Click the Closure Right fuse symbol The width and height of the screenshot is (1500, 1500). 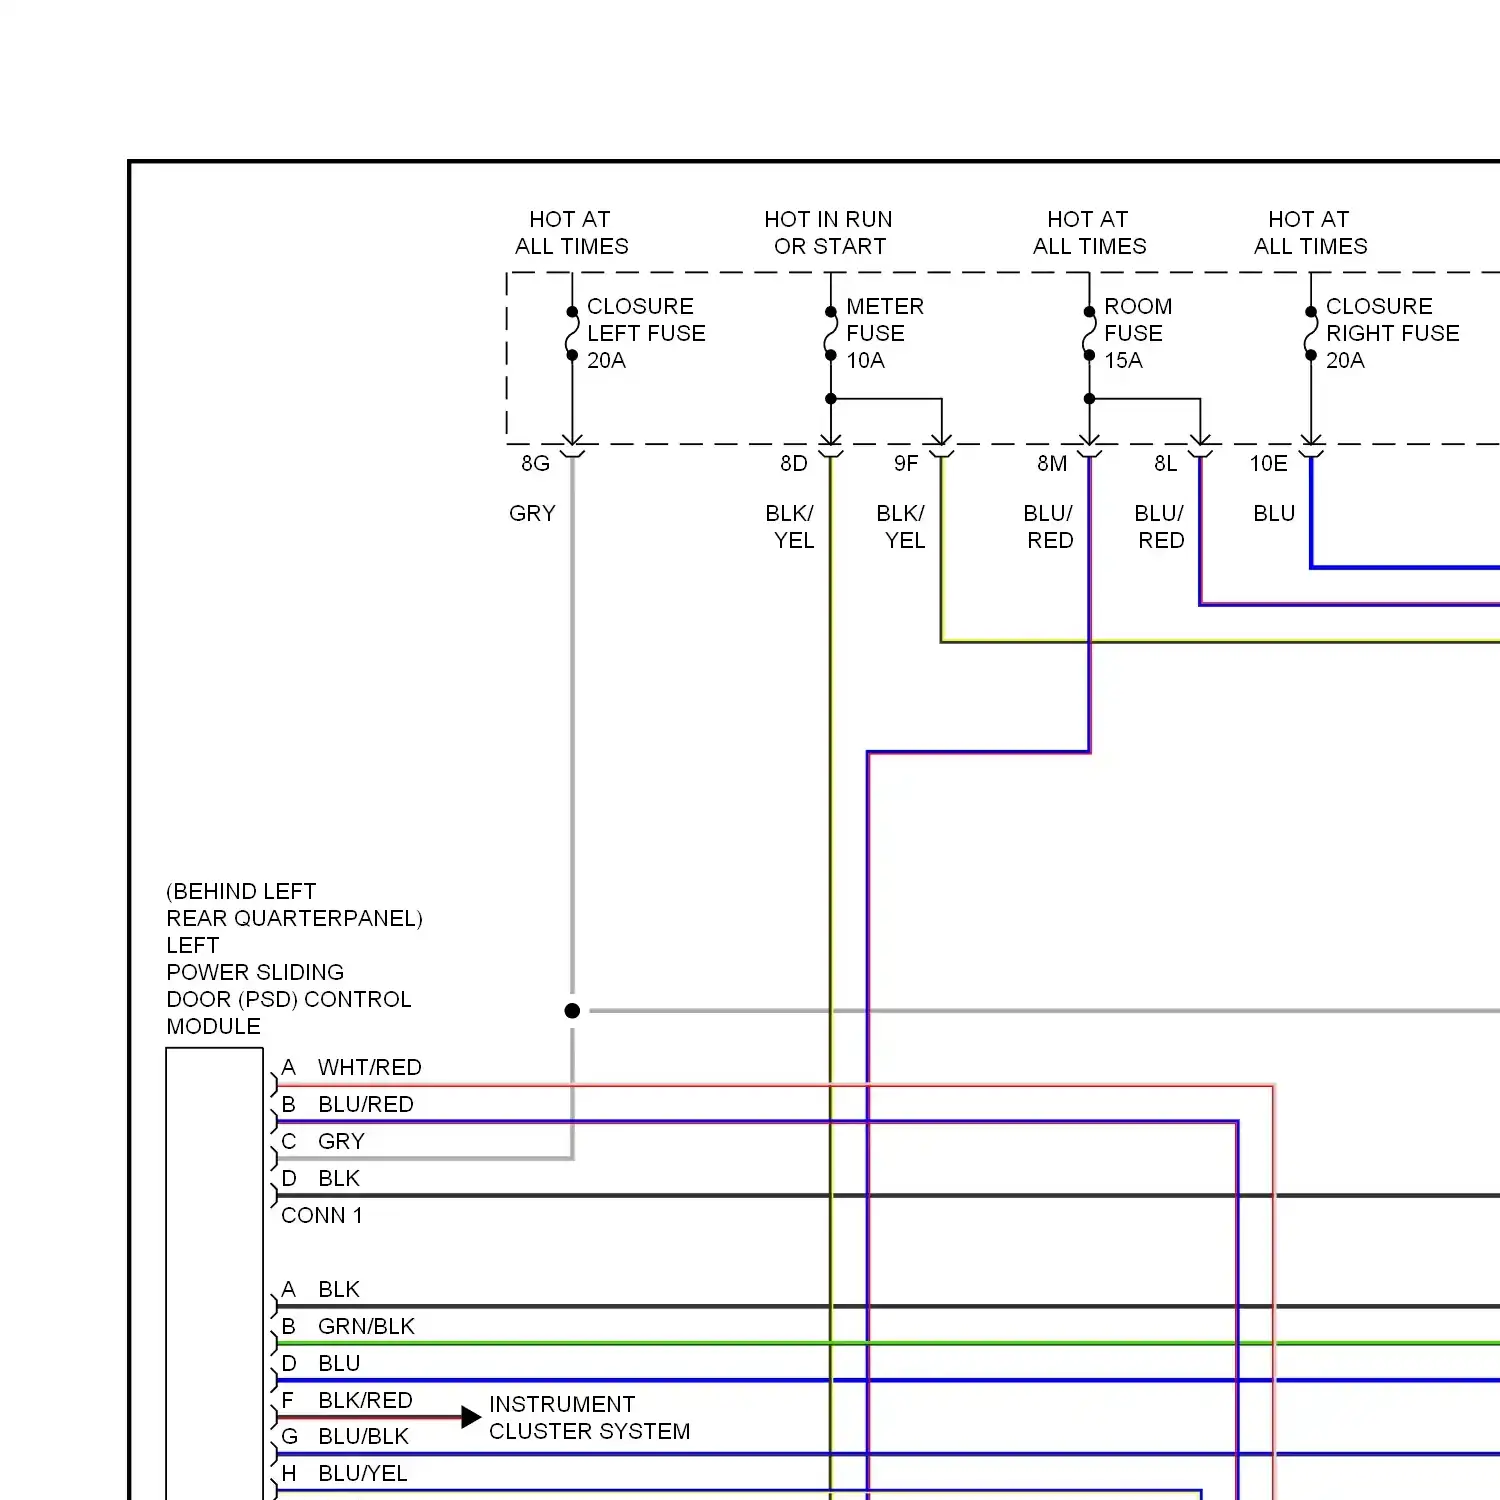1310,333
